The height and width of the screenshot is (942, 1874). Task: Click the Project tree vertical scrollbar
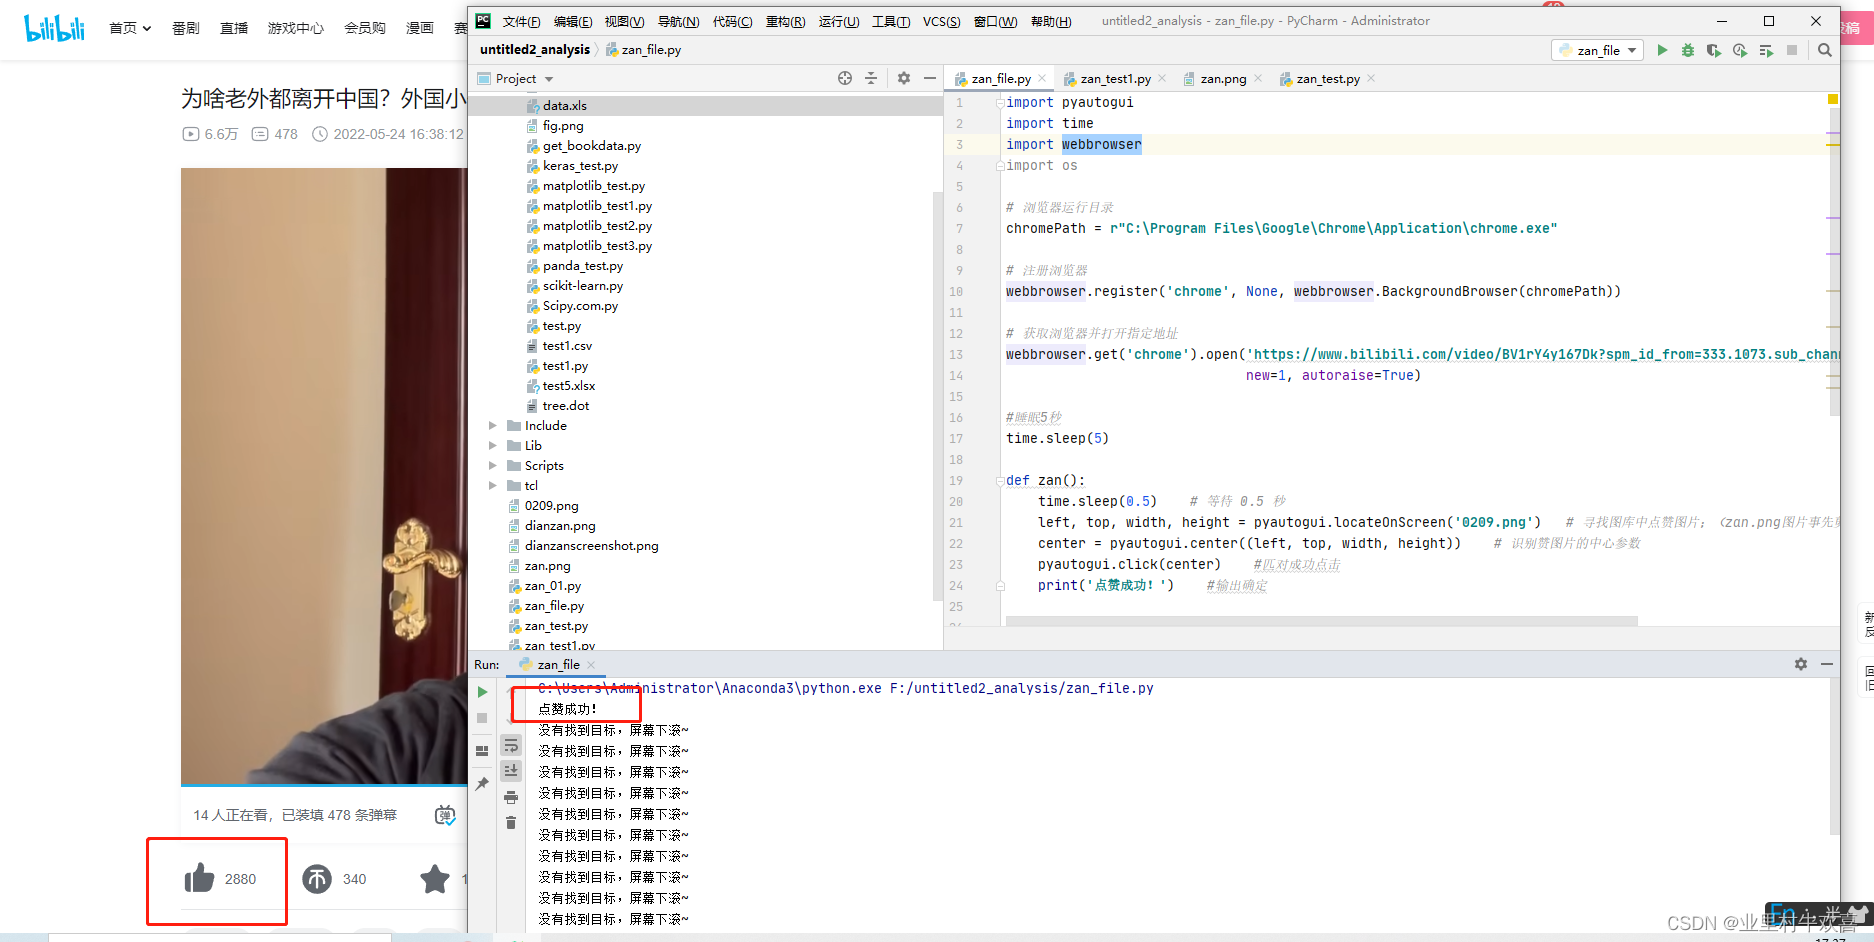pyautogui.click(x=937, y=395)
